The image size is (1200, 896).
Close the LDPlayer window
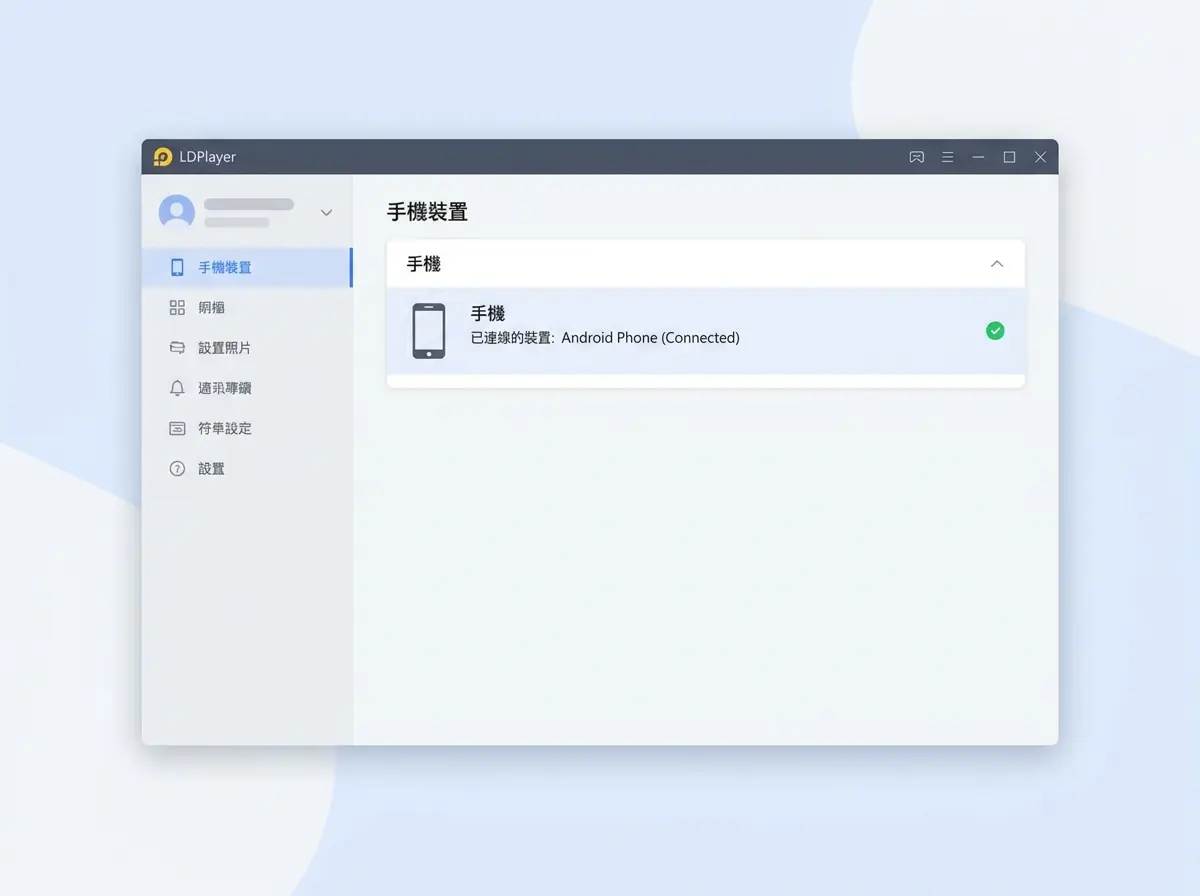[1040, 157]
